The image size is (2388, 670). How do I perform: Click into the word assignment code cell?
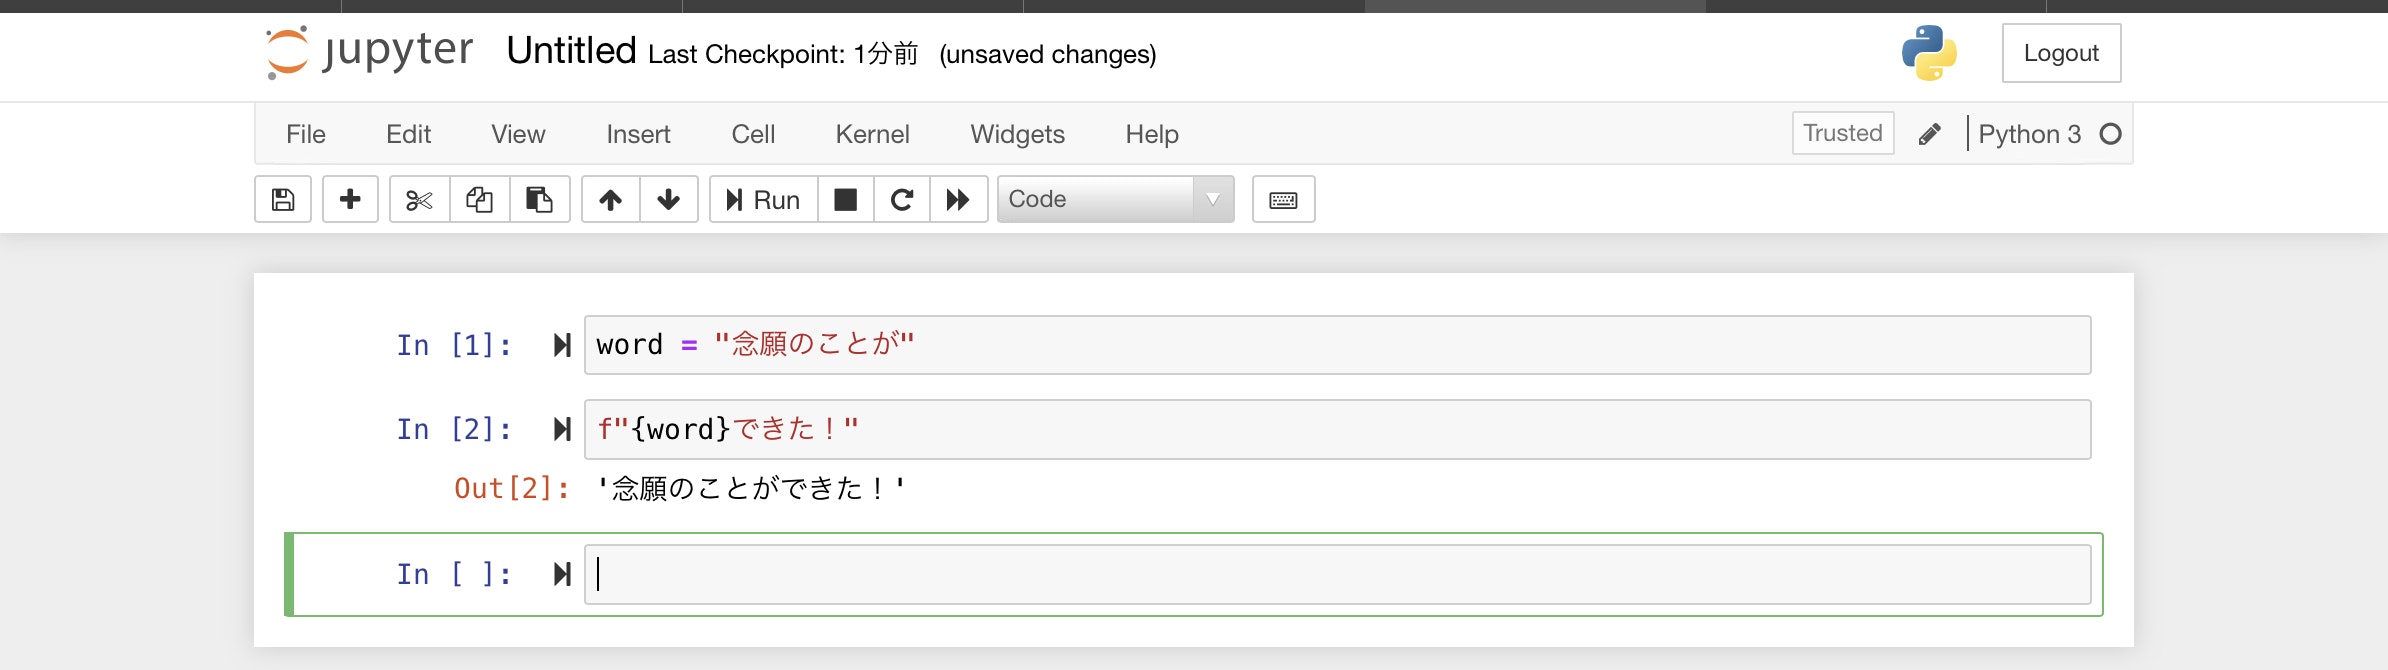pos(1337,345)
